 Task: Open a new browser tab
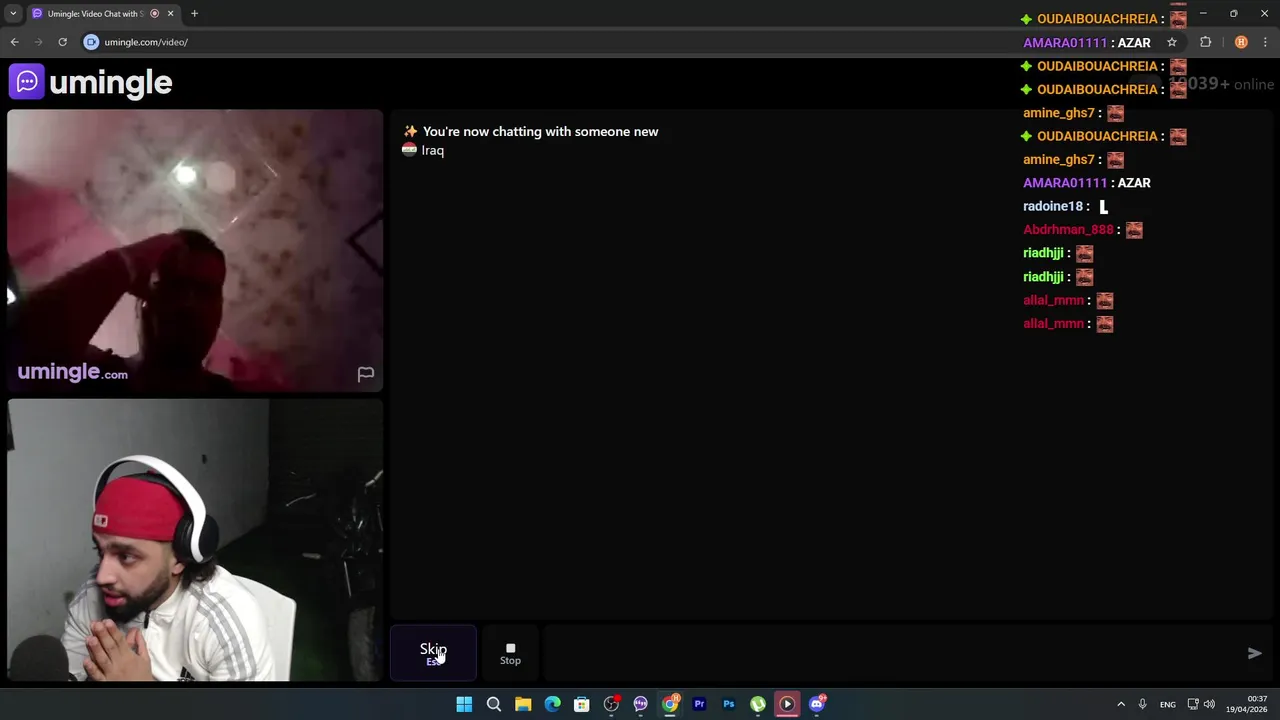point(194,13)
